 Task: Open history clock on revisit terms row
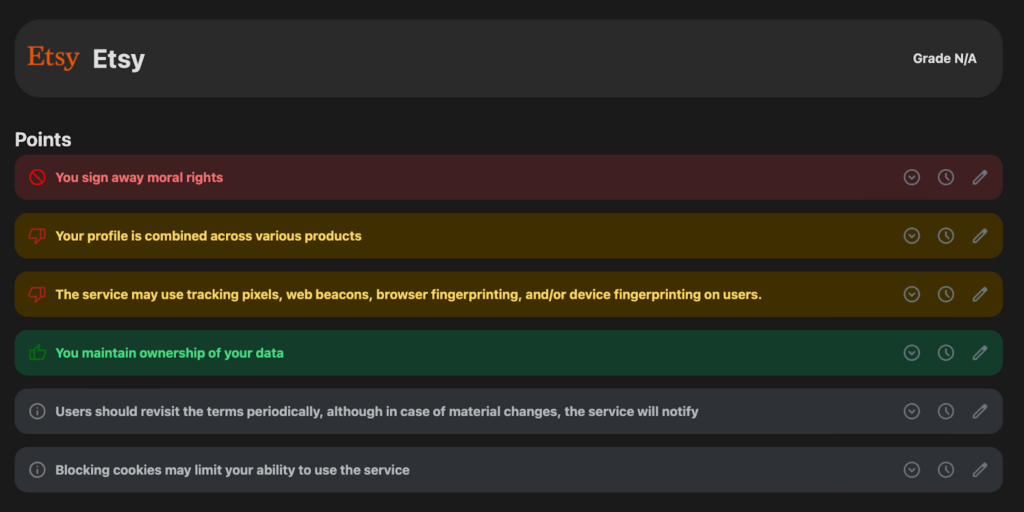click(946, 412)
